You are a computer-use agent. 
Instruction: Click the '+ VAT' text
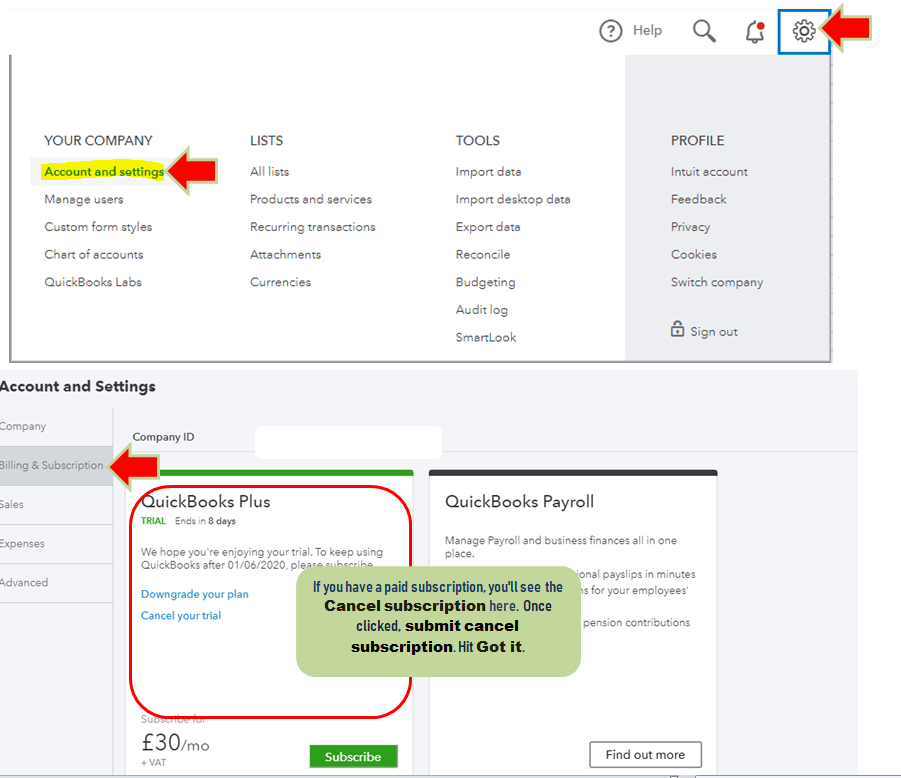[x=153, y=763]
